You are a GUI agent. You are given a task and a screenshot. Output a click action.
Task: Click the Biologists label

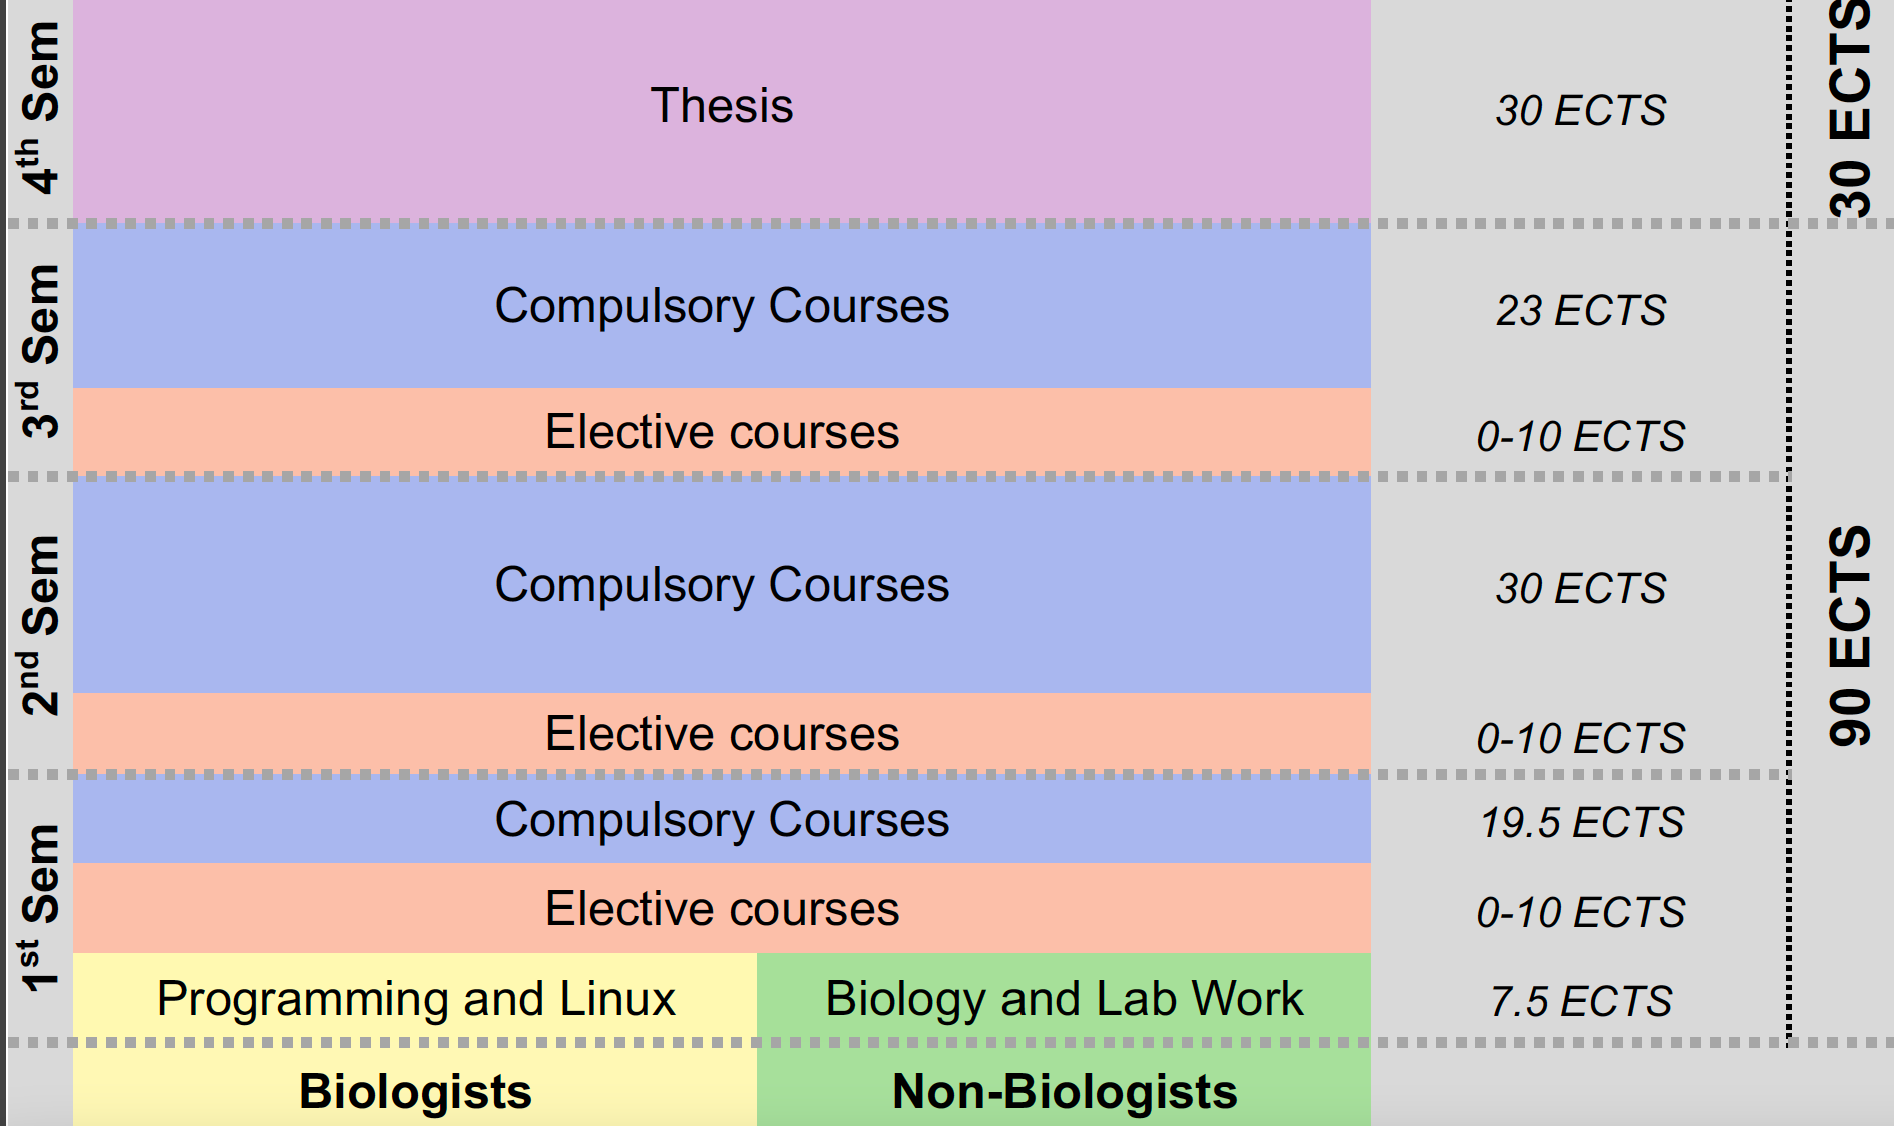click(415, 1091)
